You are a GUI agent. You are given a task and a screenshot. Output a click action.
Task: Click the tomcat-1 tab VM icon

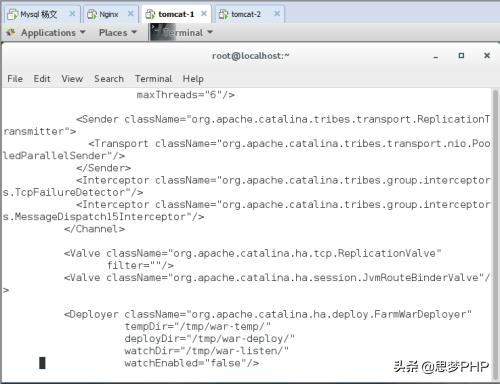point(150,14)
